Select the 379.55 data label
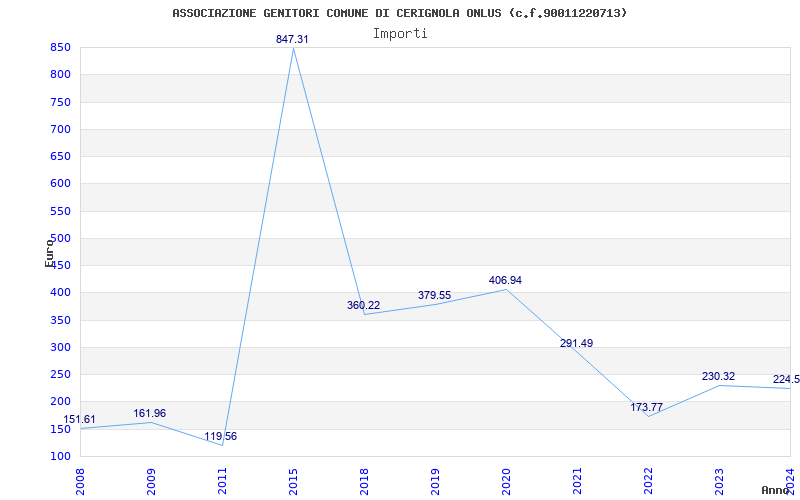The height and width of the screenshot is (500, 800). point(434,295)
